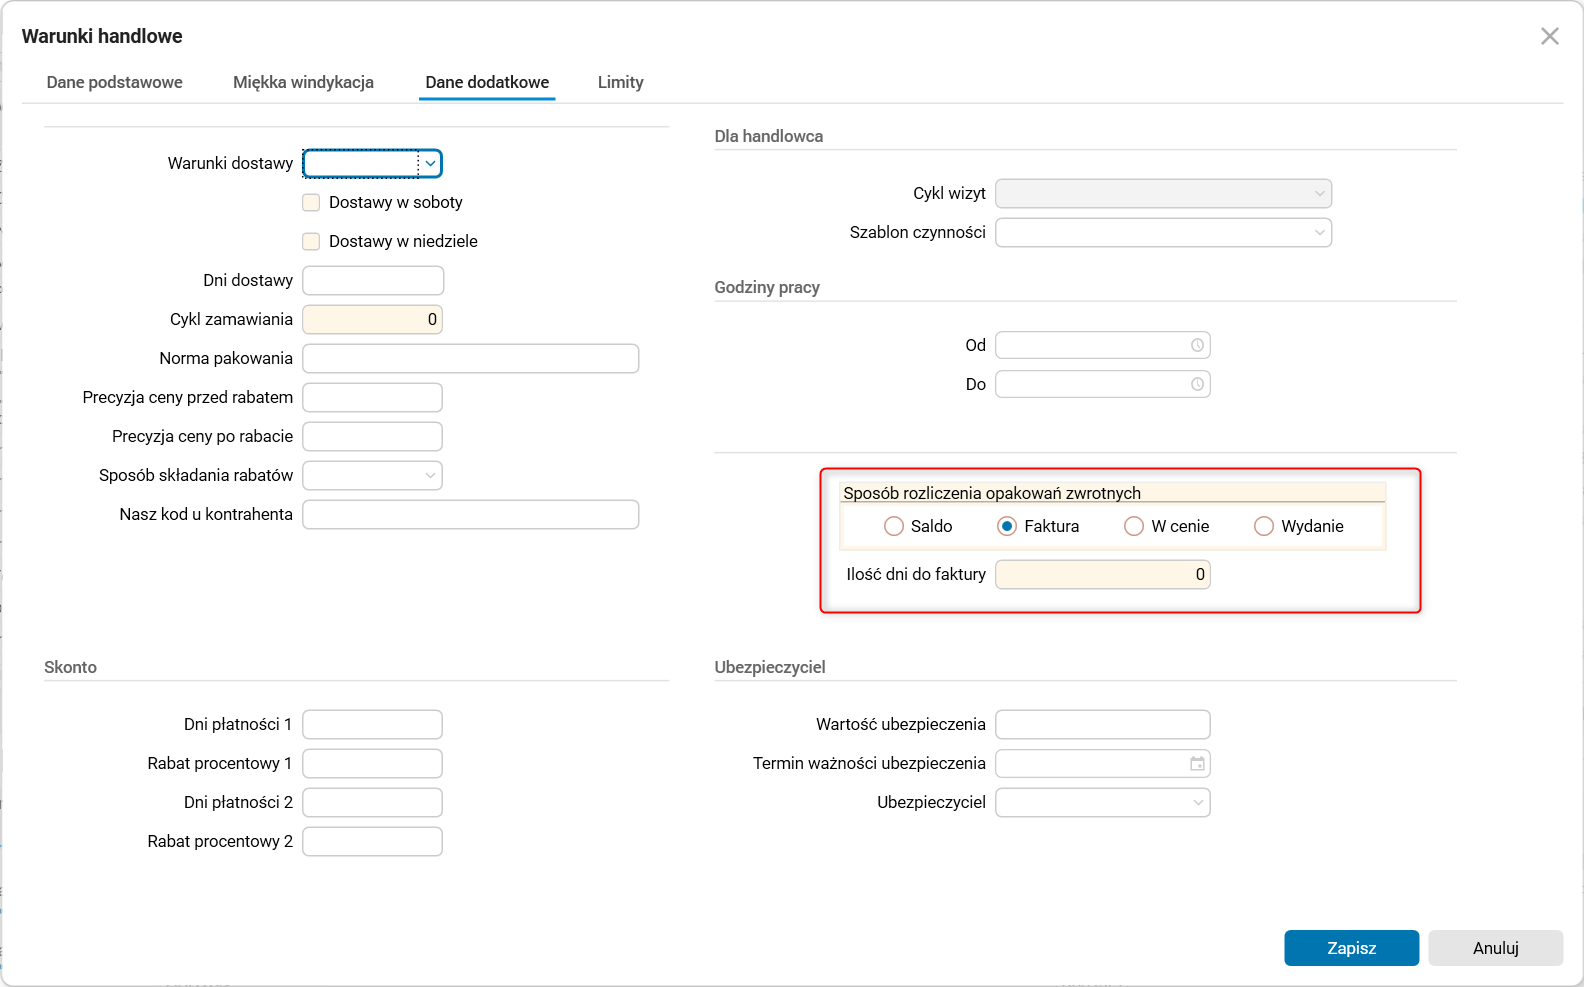Click clock icon in Od time field

1197,345
